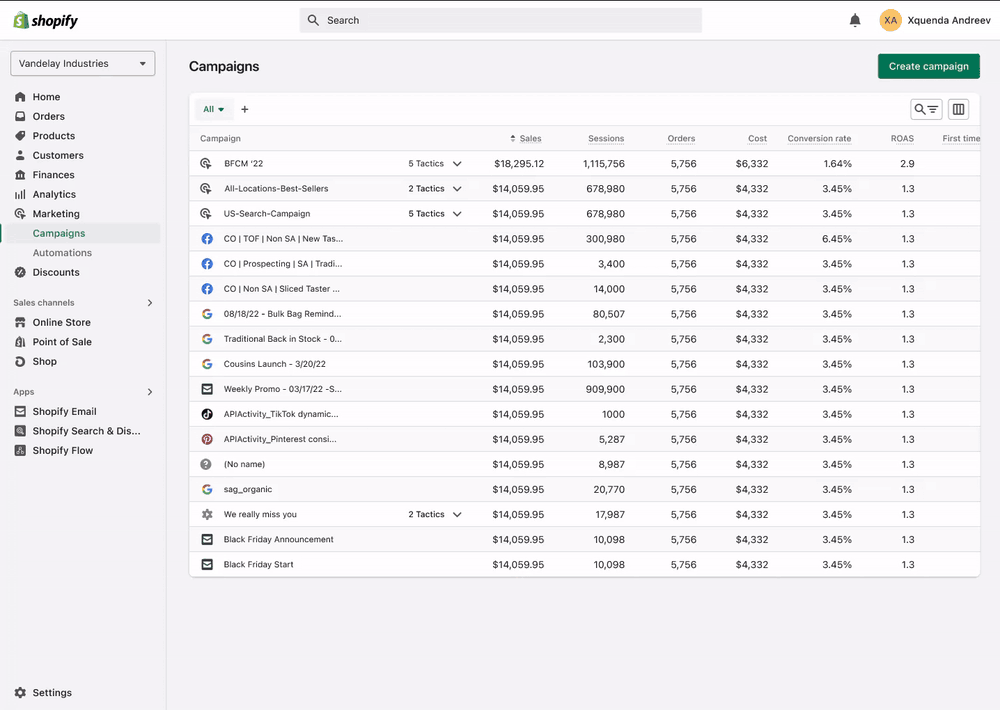Click the Settings gear icon

20,693
